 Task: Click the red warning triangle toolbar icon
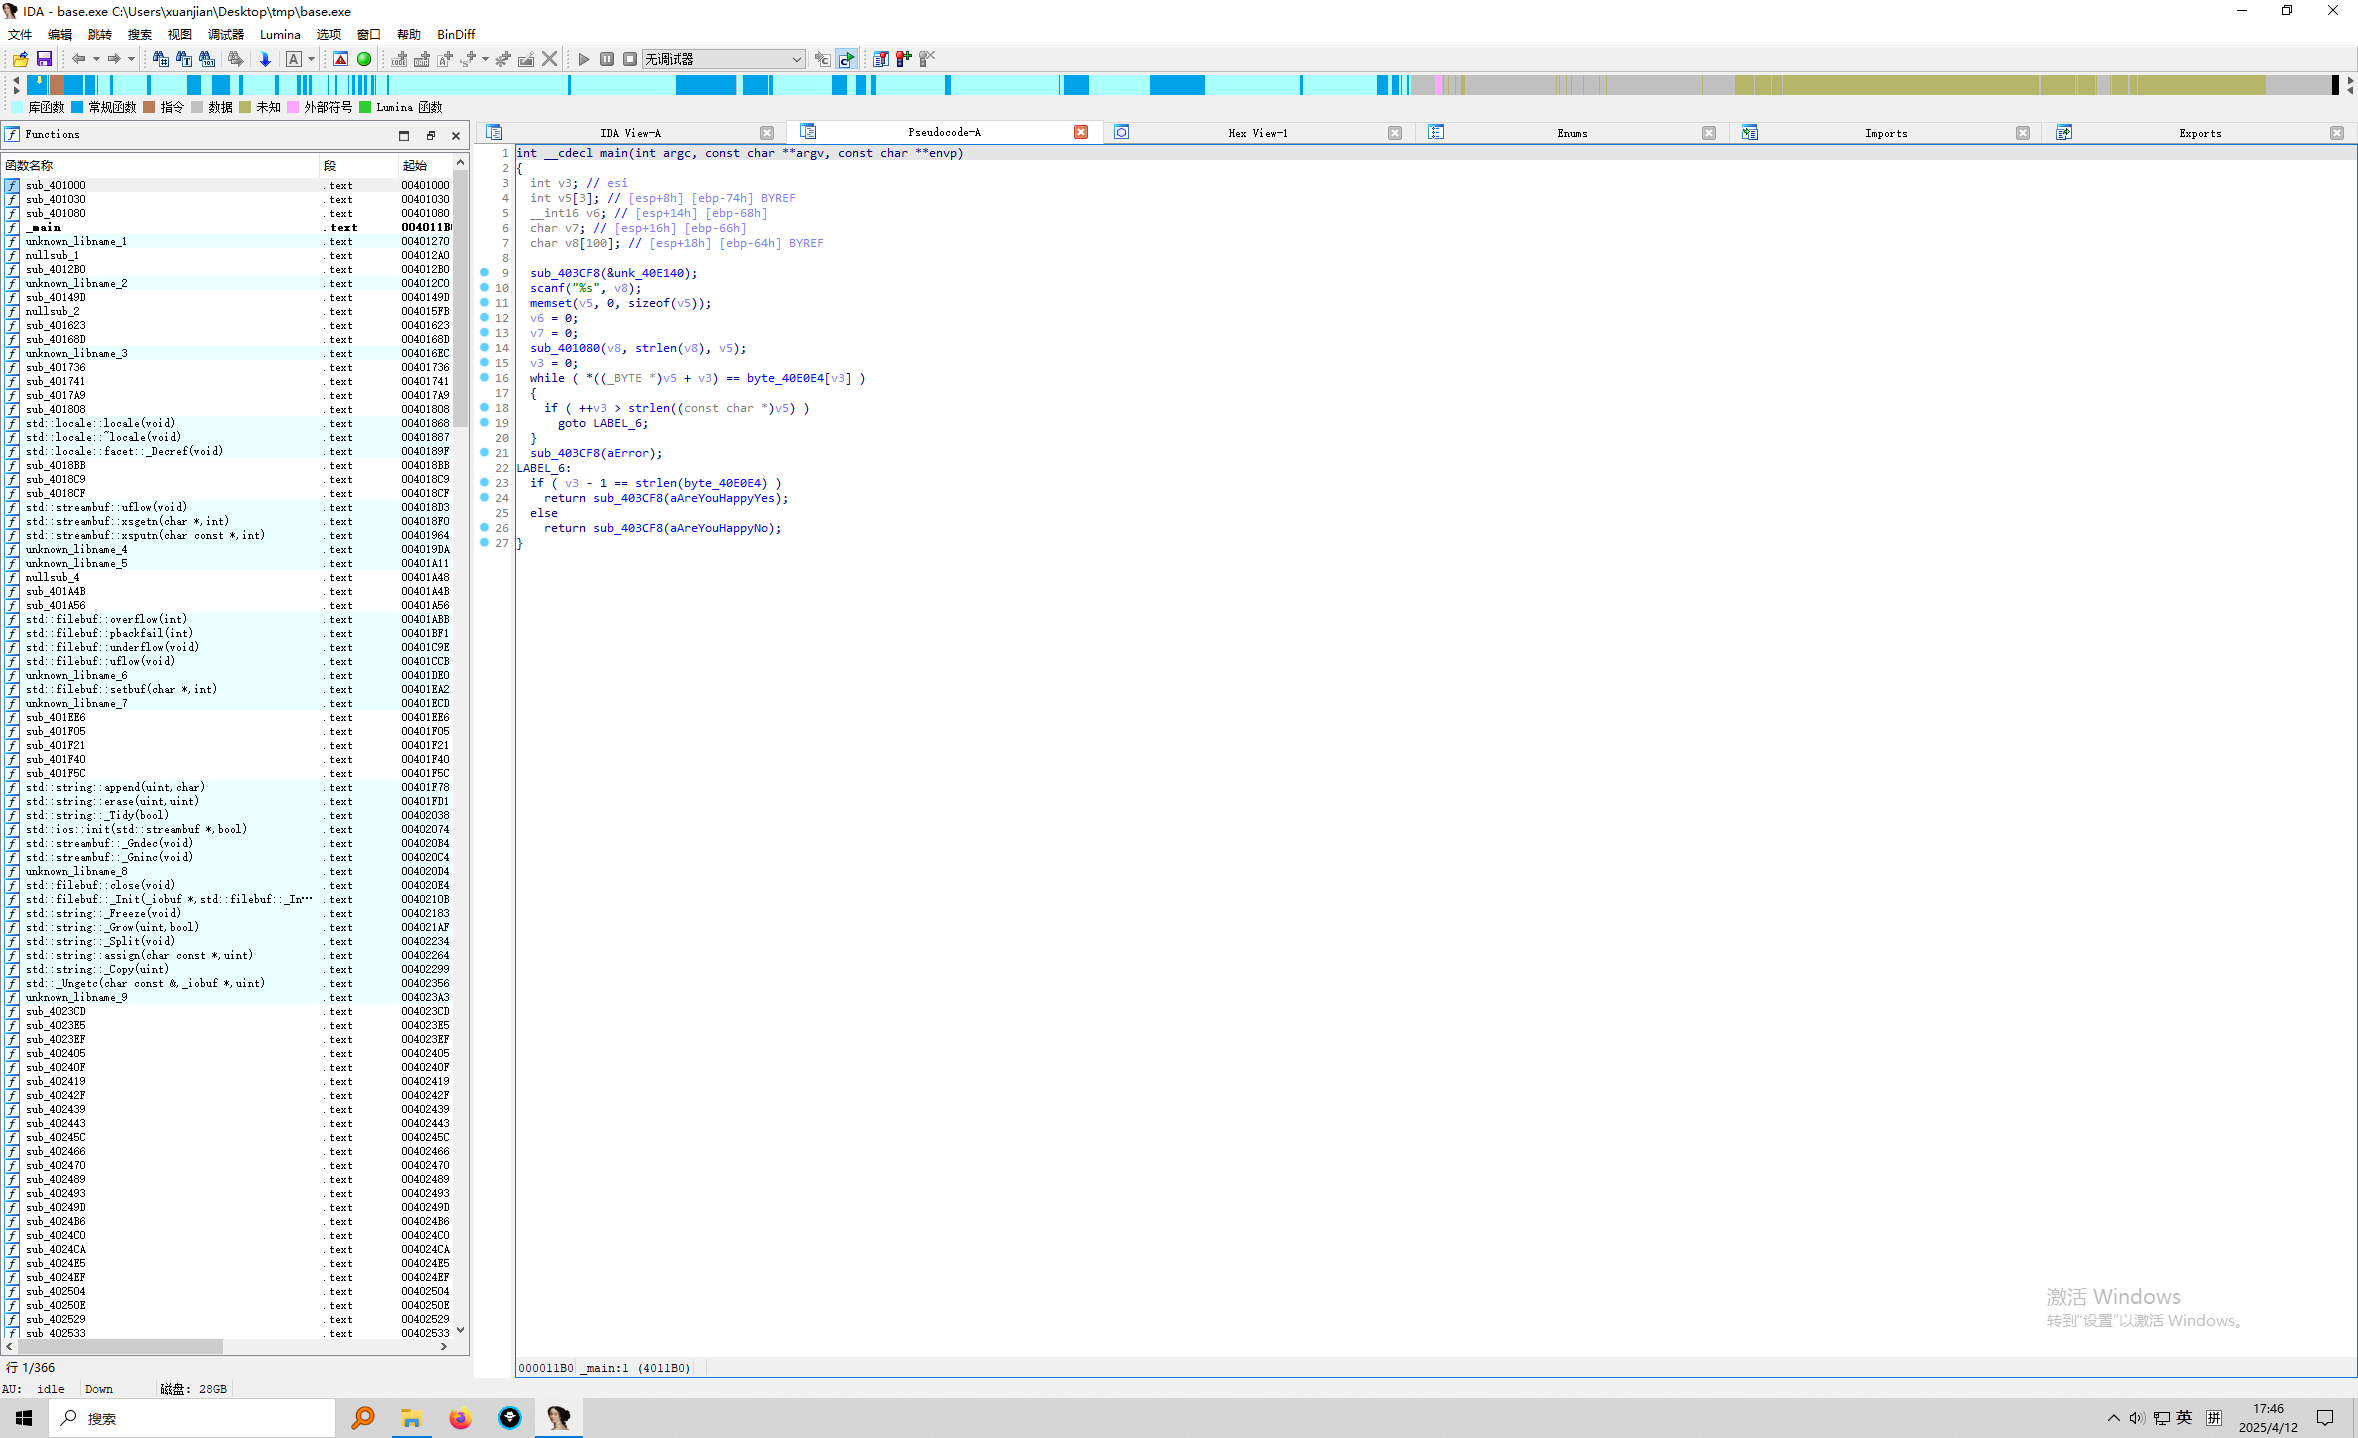pos(341,59)
